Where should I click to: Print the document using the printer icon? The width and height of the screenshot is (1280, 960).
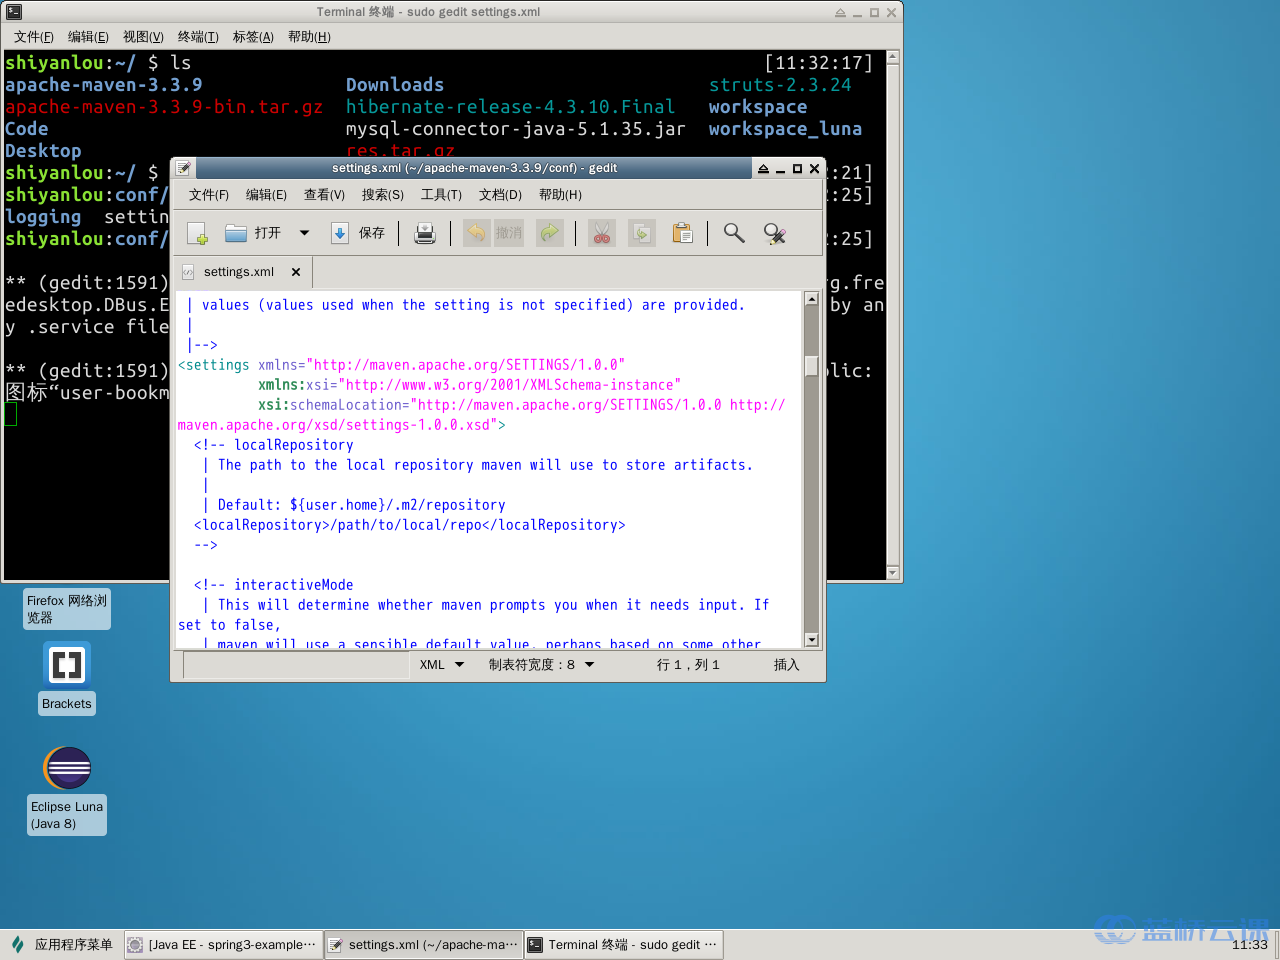[x=425, y=233]
